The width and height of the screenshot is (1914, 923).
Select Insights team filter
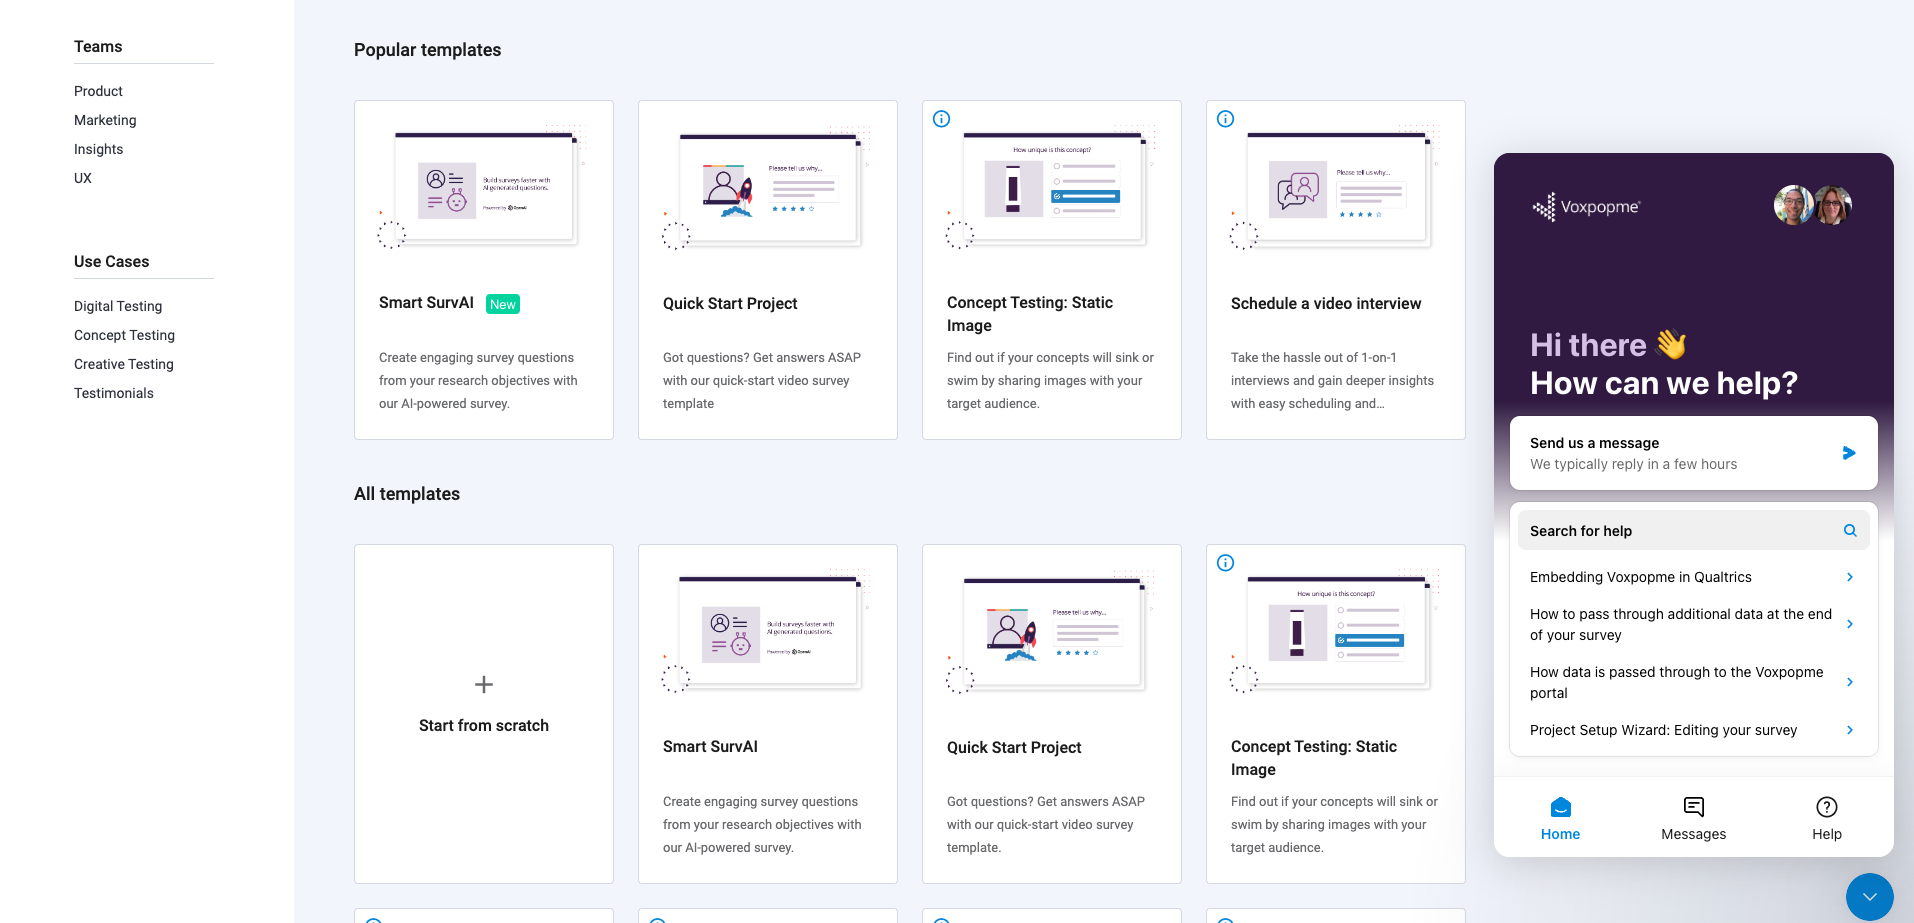click(98, 149)
